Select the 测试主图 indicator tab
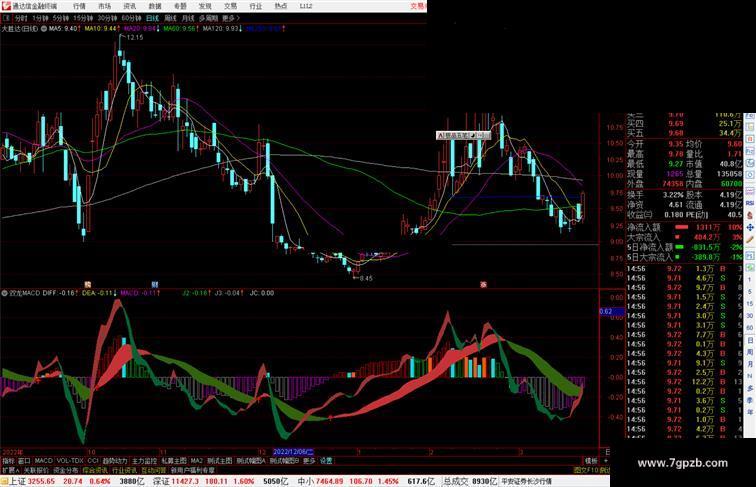756x487 pixels. (x=219, y=461)
